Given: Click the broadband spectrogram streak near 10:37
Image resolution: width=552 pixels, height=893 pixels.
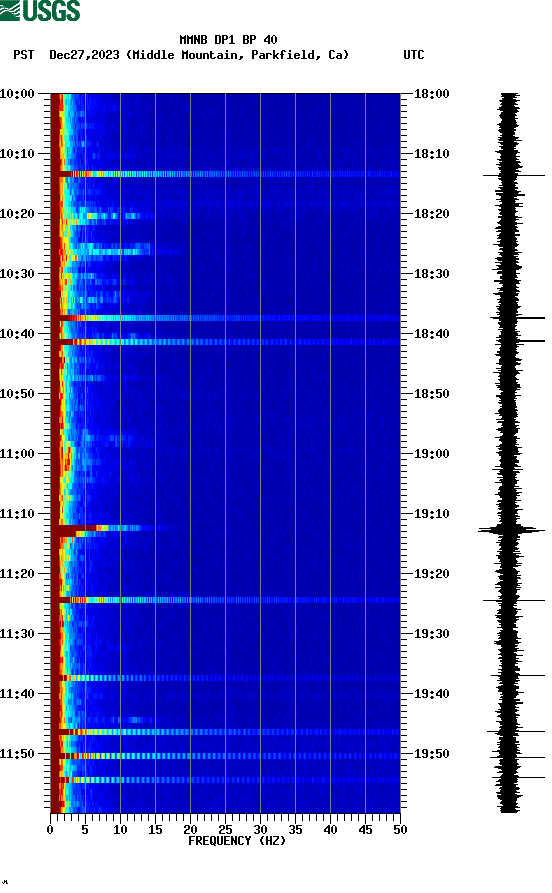Looking at the screenshot, I should coord(225,318).
